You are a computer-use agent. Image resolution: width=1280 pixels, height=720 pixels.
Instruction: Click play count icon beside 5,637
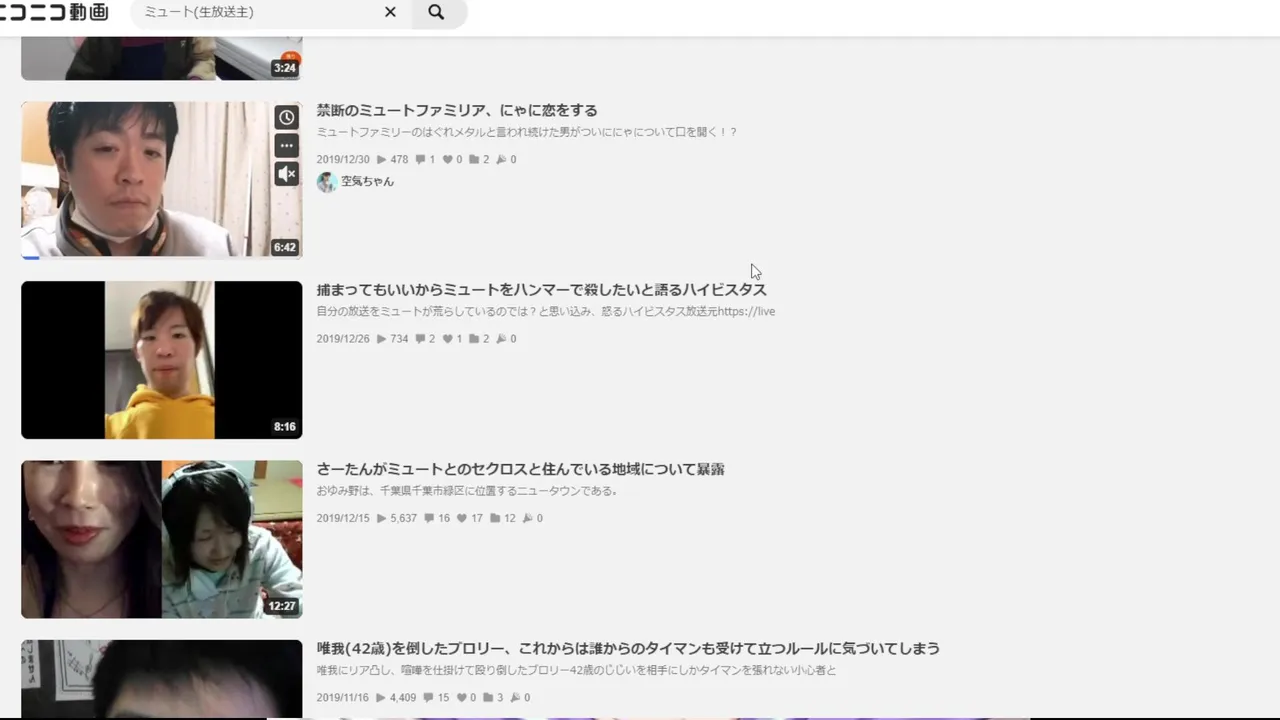[381, 518]
